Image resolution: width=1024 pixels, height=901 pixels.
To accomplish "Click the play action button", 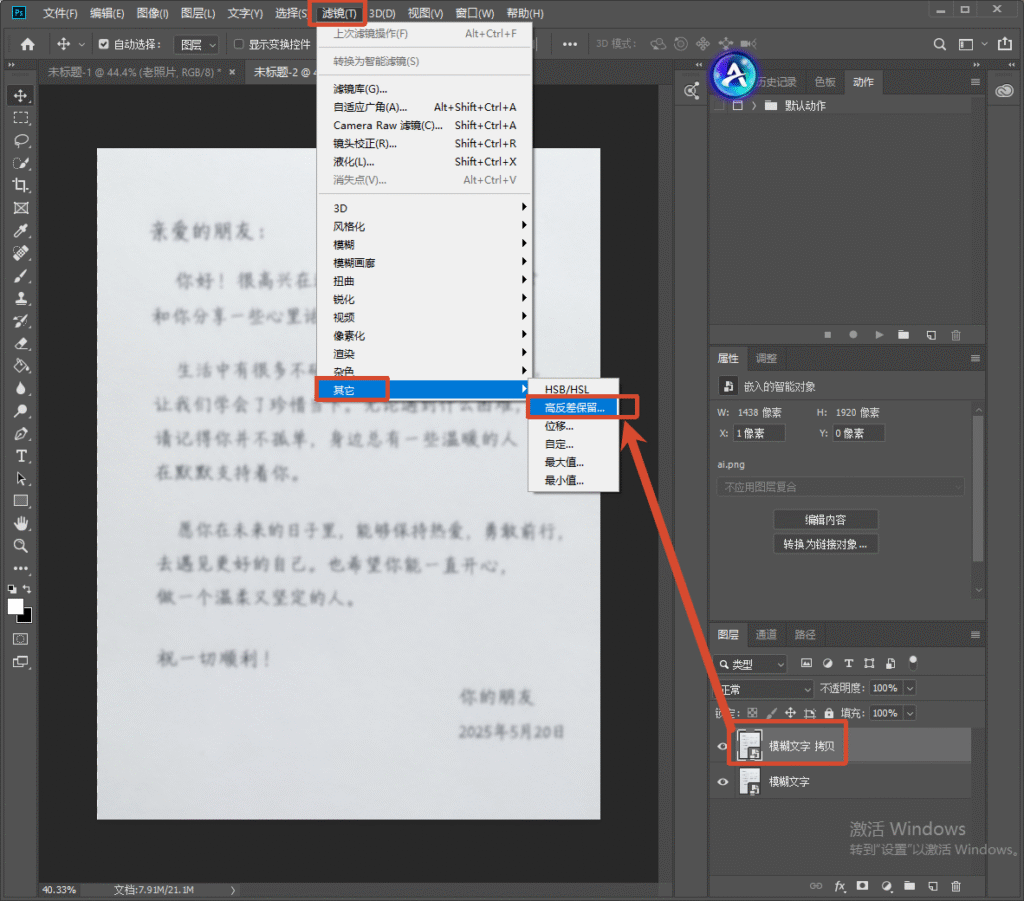I will pos(879,335).
